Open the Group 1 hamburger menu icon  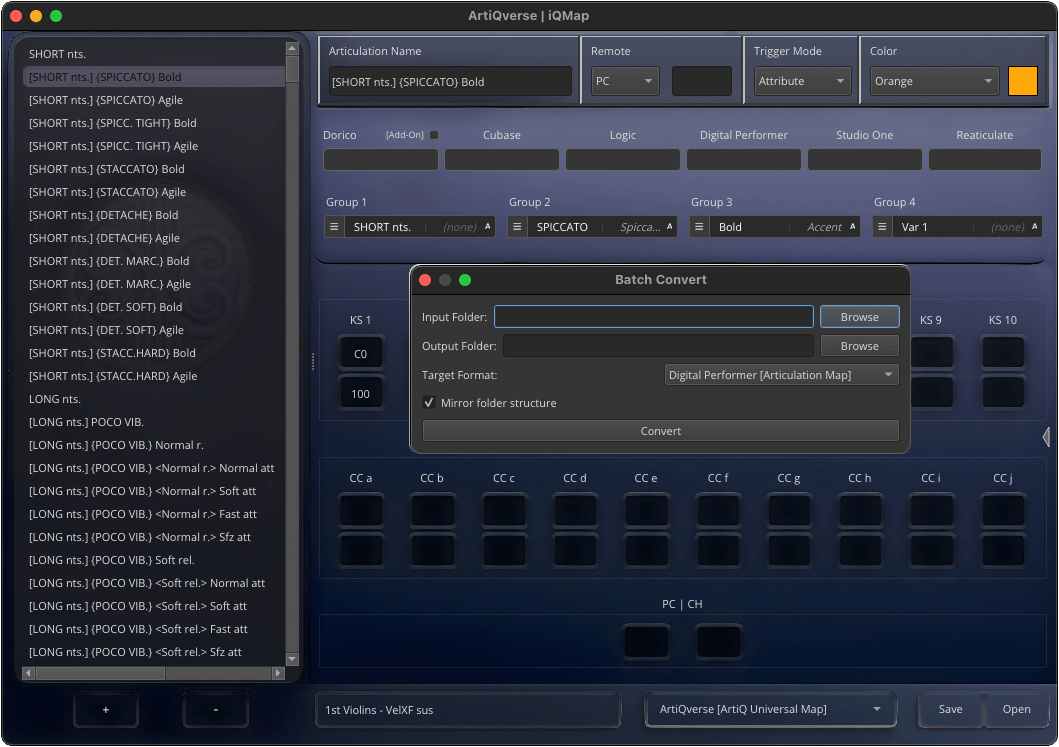click(x=334, y=226)
